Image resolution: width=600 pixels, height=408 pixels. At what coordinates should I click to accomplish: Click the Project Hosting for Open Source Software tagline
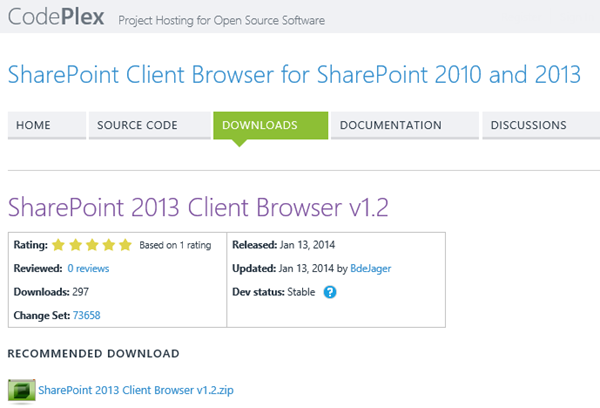(221, 19)
